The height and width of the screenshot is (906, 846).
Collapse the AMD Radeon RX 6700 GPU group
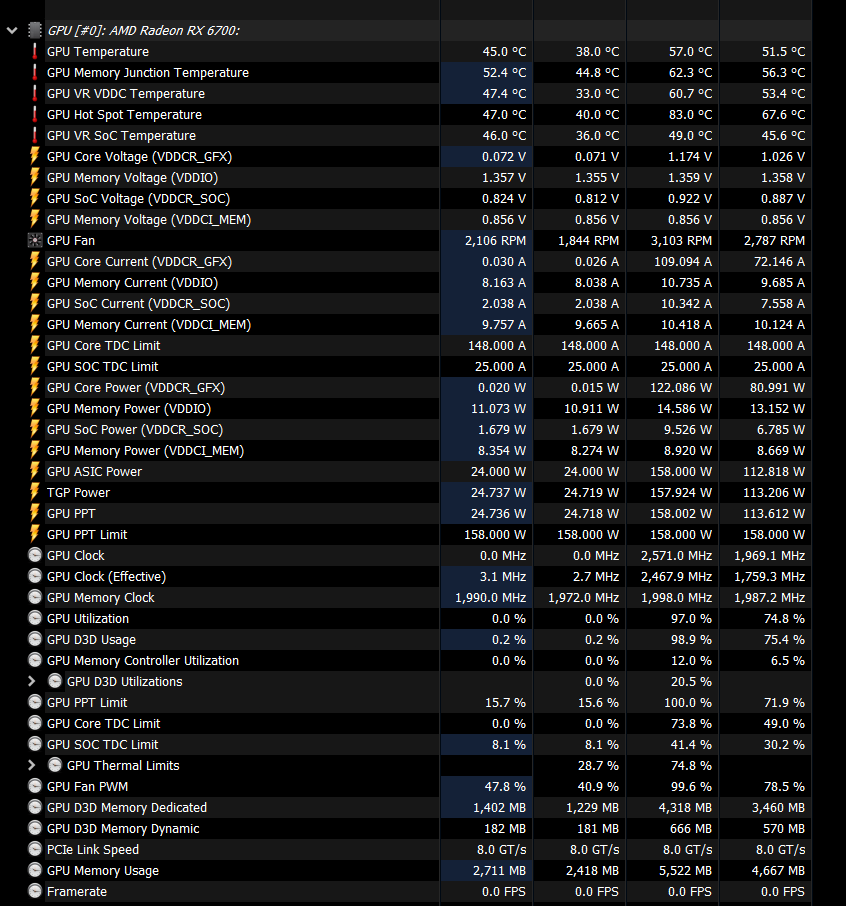12,31
